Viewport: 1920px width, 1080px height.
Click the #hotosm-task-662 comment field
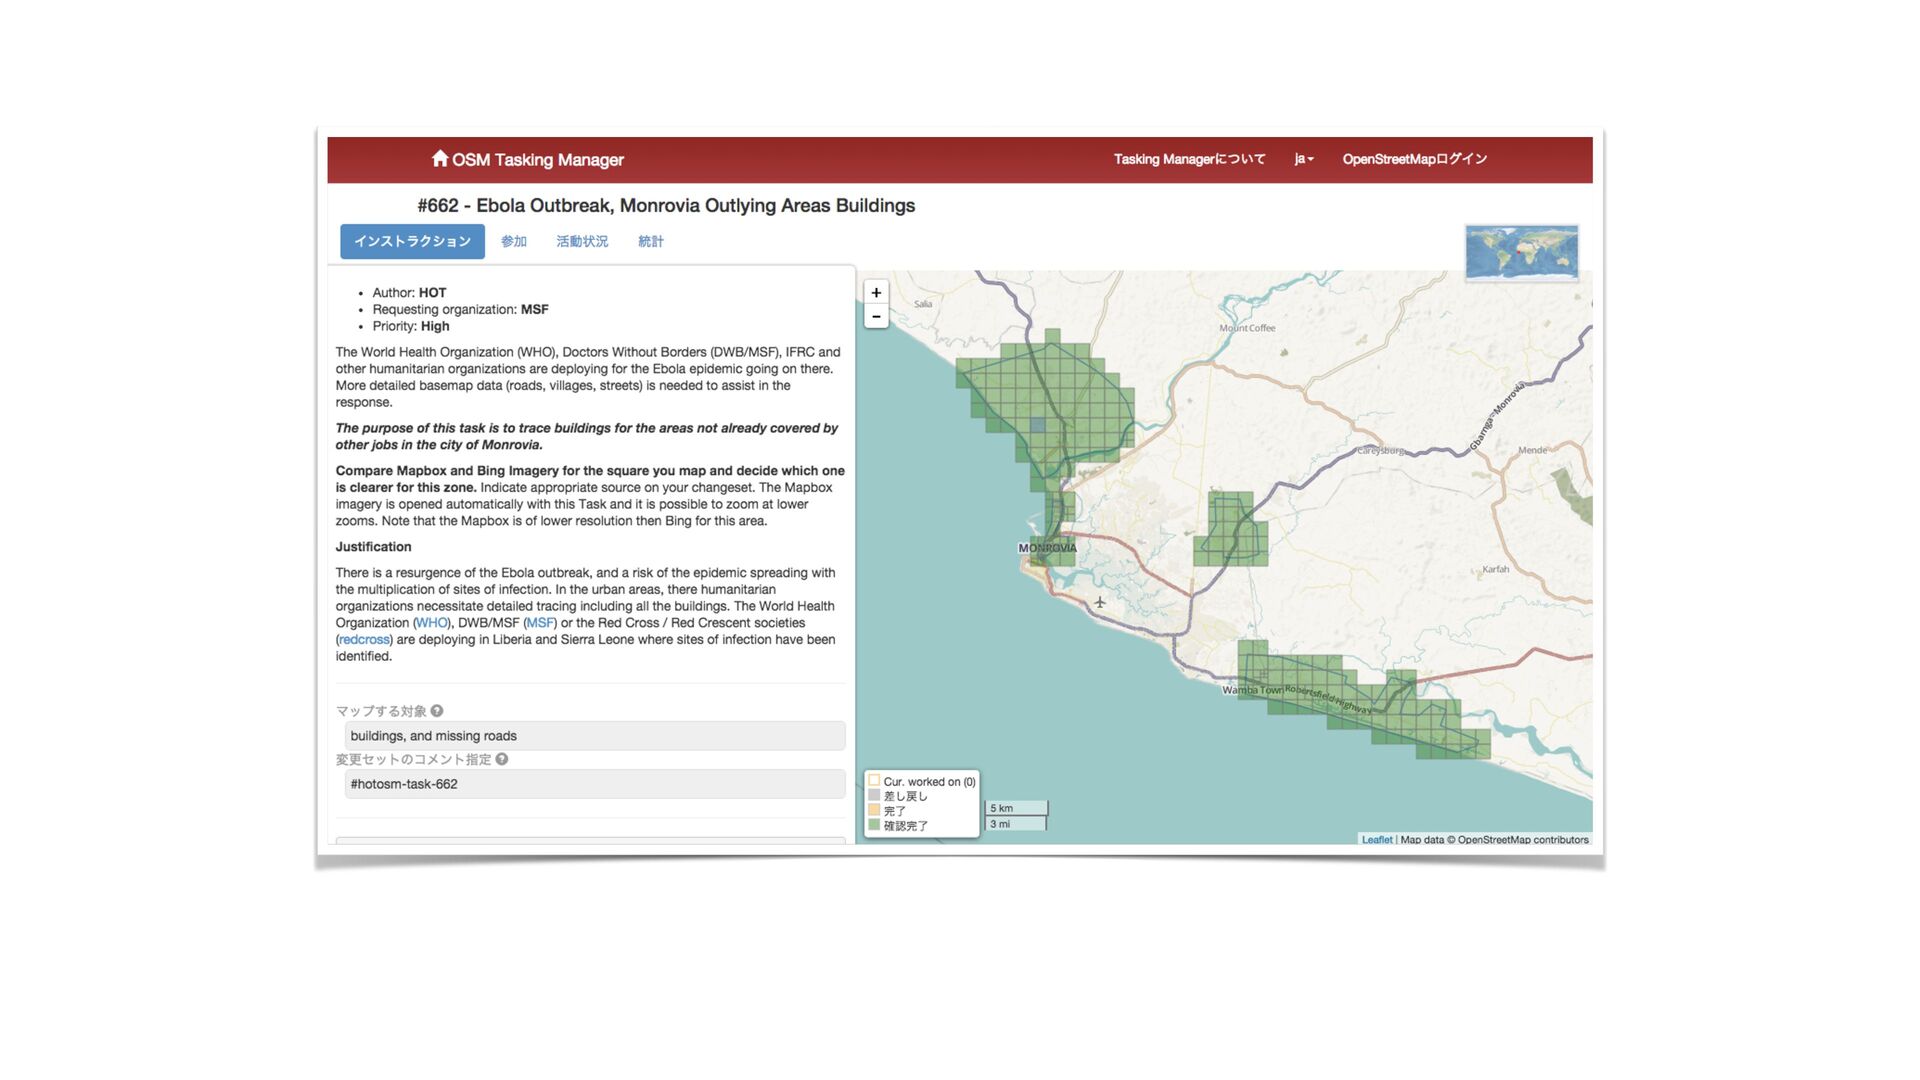coord(594,784)
